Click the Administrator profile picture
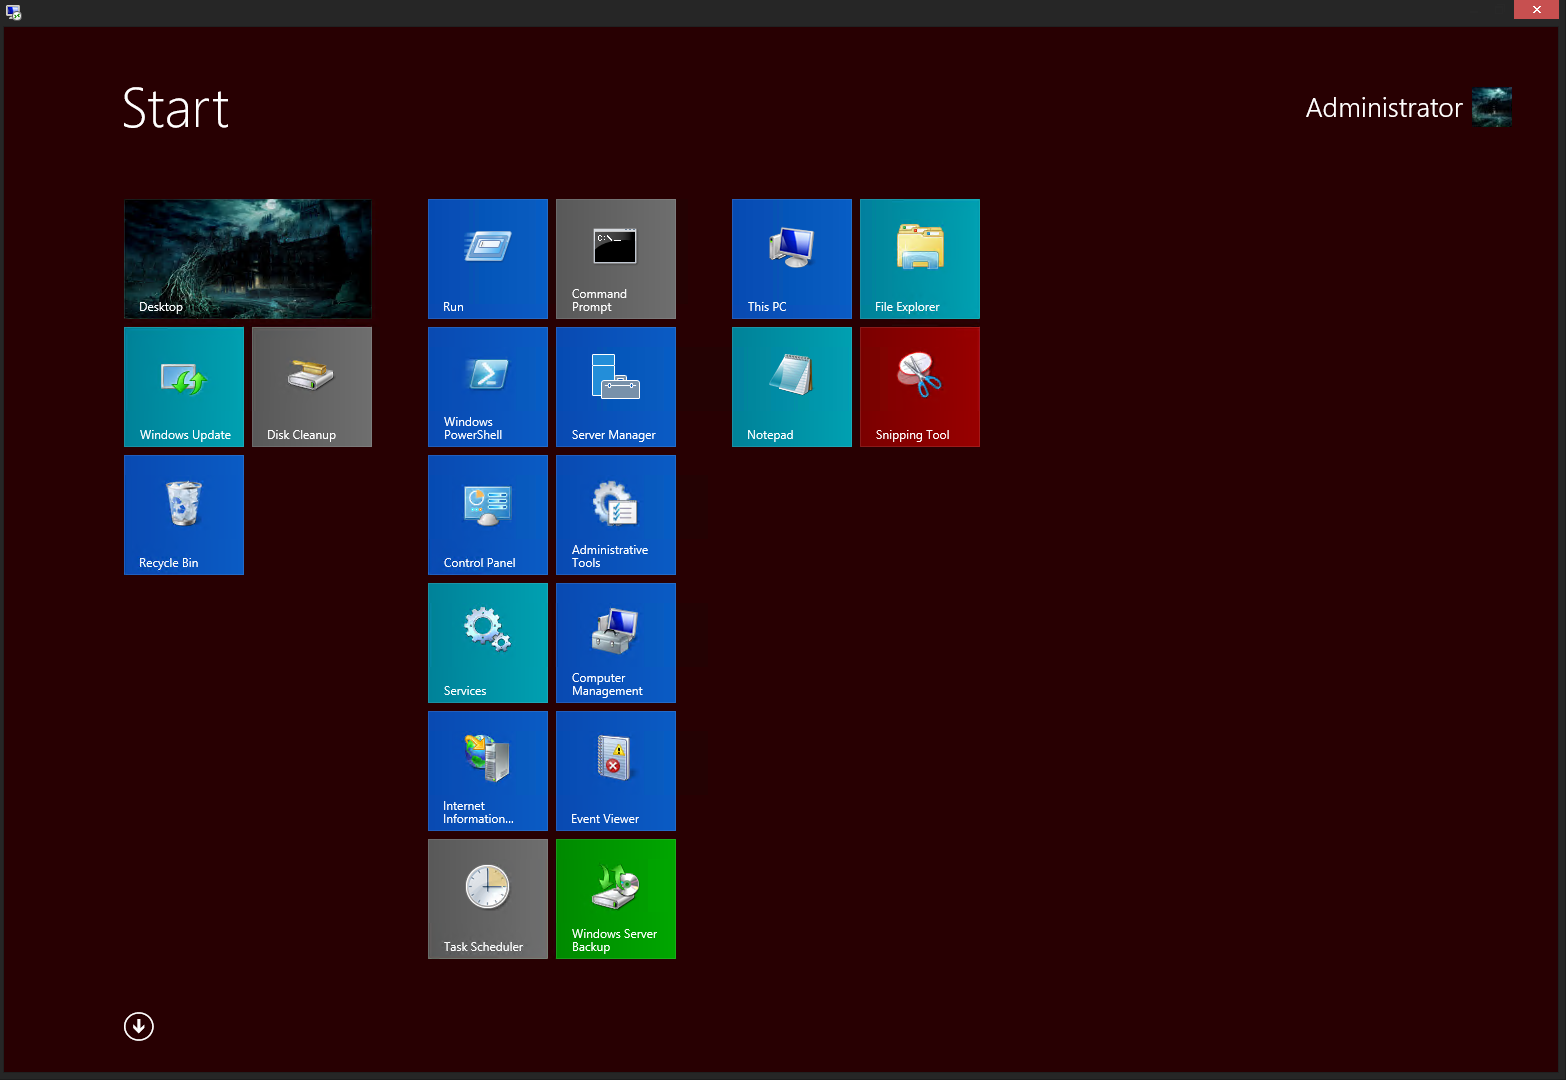 pos(1492,107)
